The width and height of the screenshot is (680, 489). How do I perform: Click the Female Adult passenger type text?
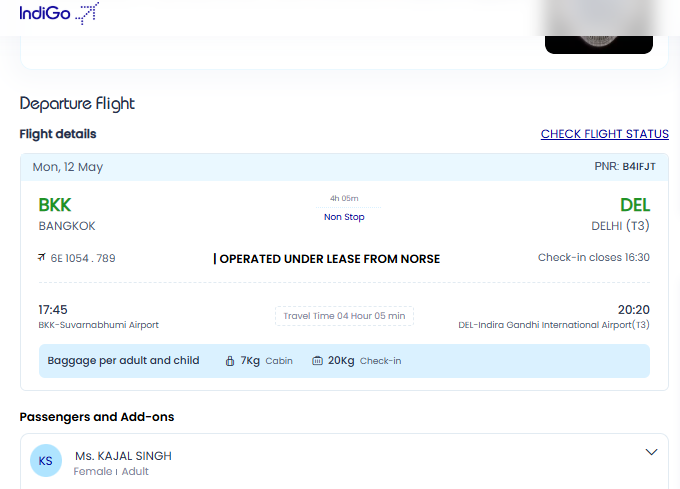(111, 472)
